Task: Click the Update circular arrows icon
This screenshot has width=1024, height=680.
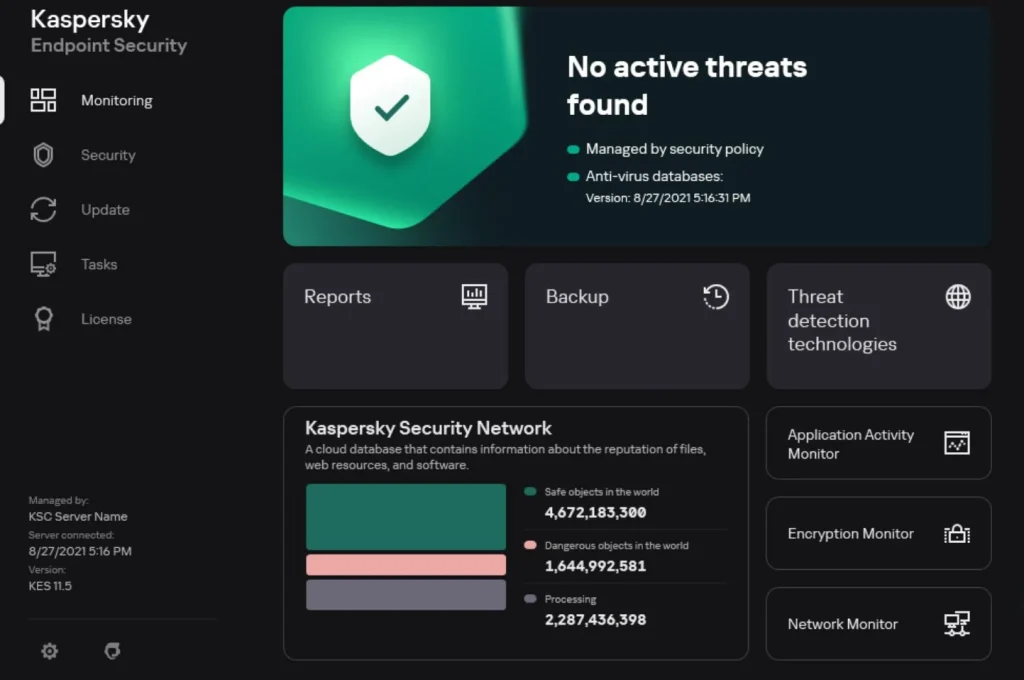Action: click(x=43, y=210)
